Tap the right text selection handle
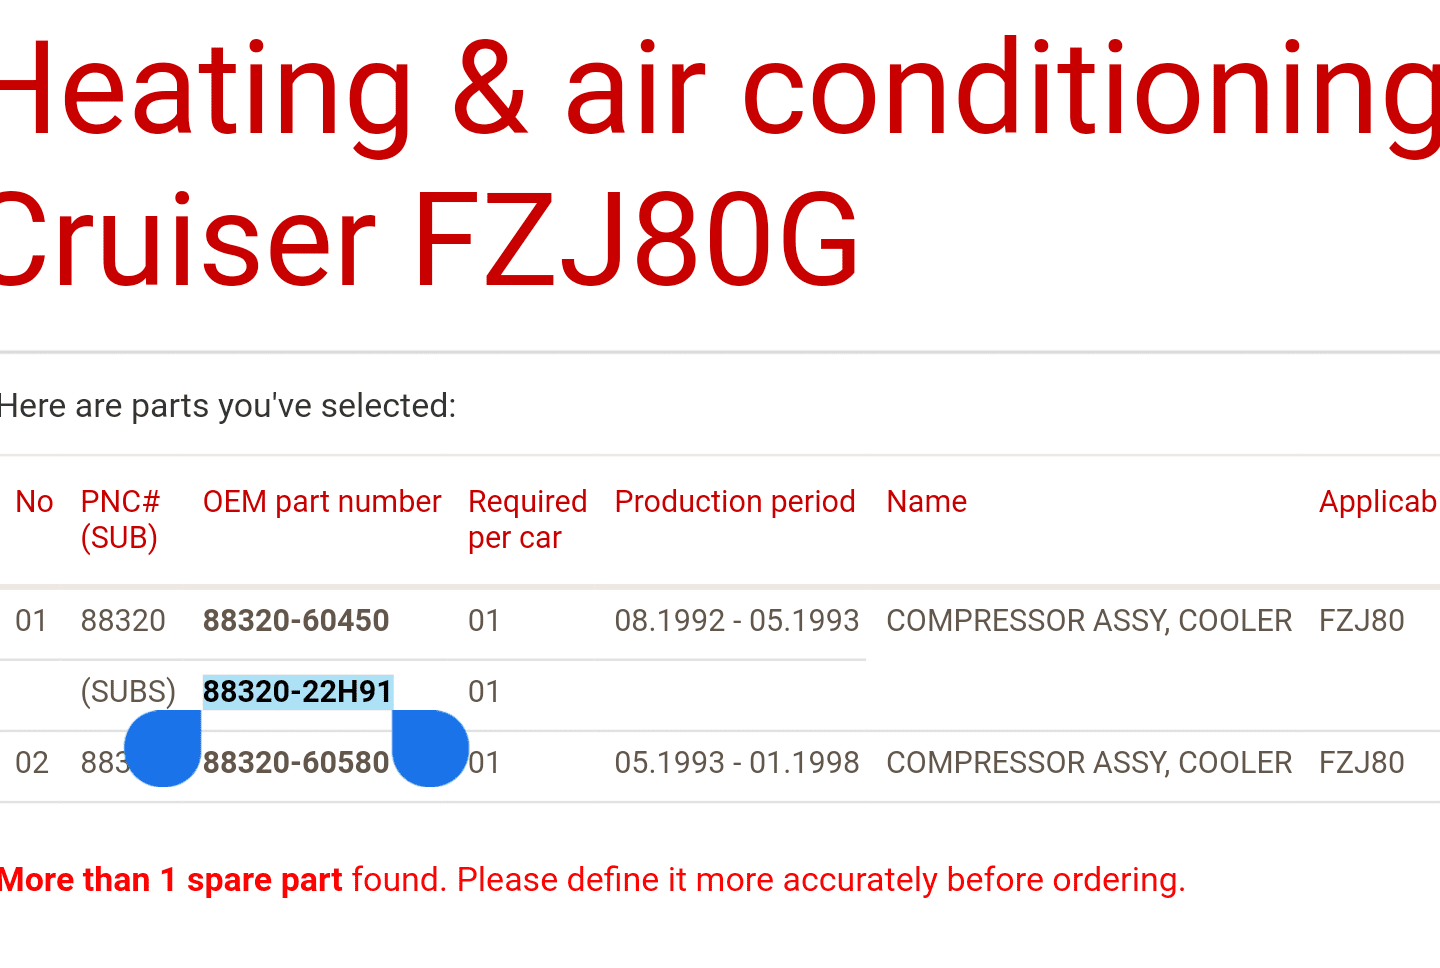Screen dimensions: 1440x968 click(x=430, y=748)
